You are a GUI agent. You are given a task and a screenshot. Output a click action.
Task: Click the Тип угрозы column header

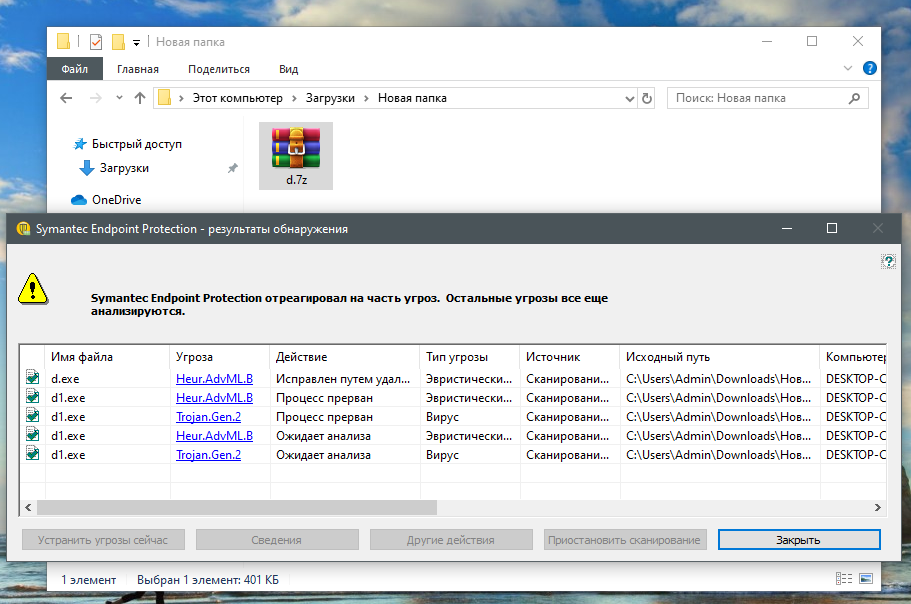coord(470,357)
